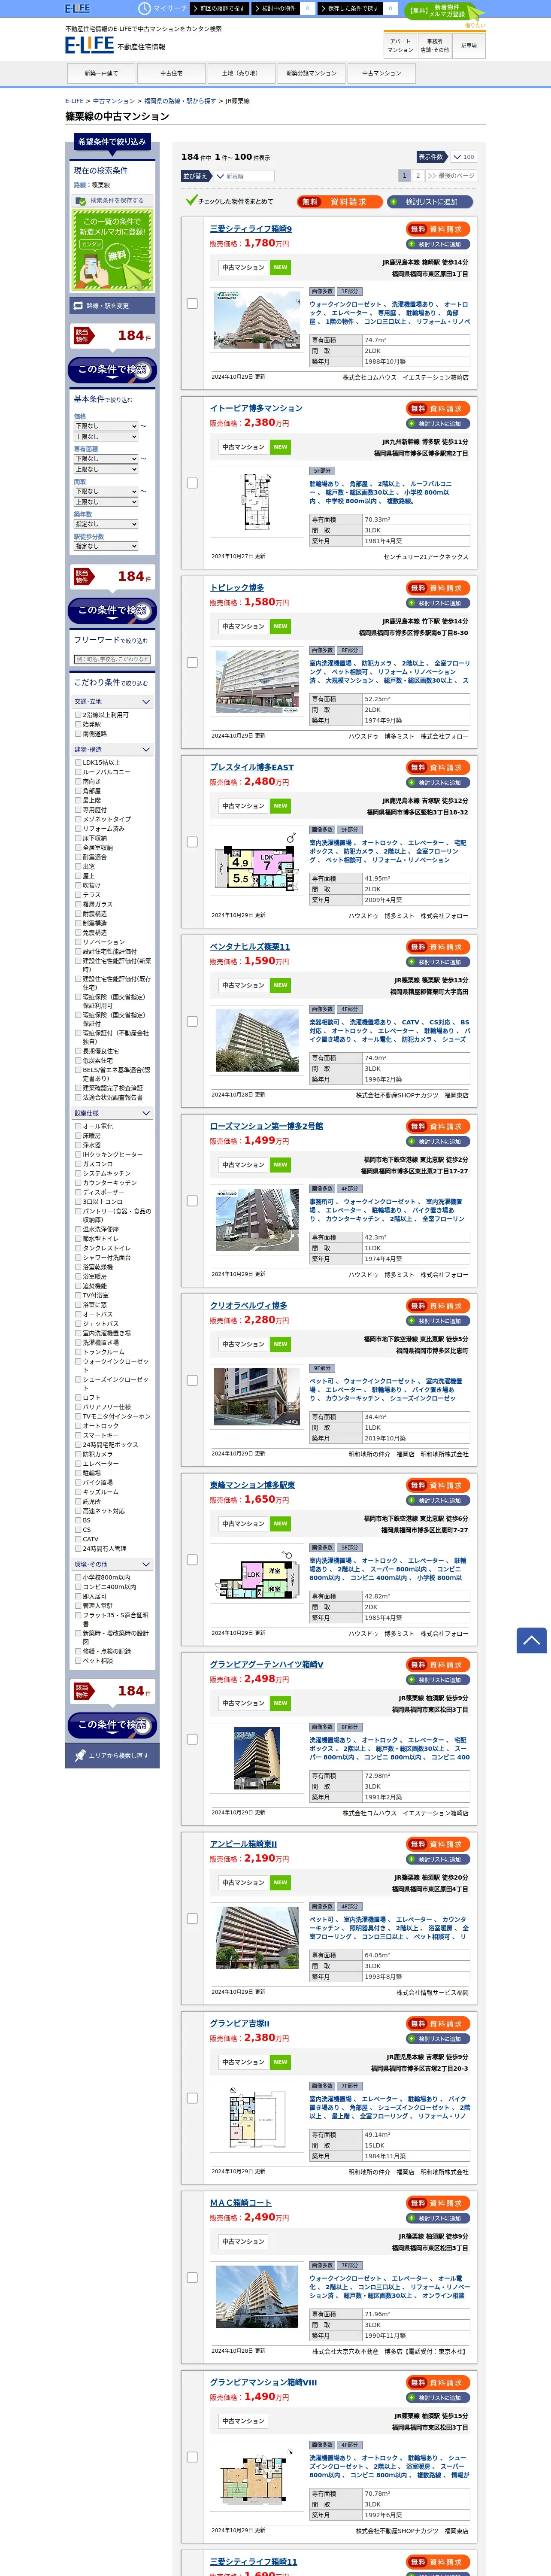The image size is (551, 2576).
Task: Open マイサーチ clock icon in top bar
Action: [144, 8]
